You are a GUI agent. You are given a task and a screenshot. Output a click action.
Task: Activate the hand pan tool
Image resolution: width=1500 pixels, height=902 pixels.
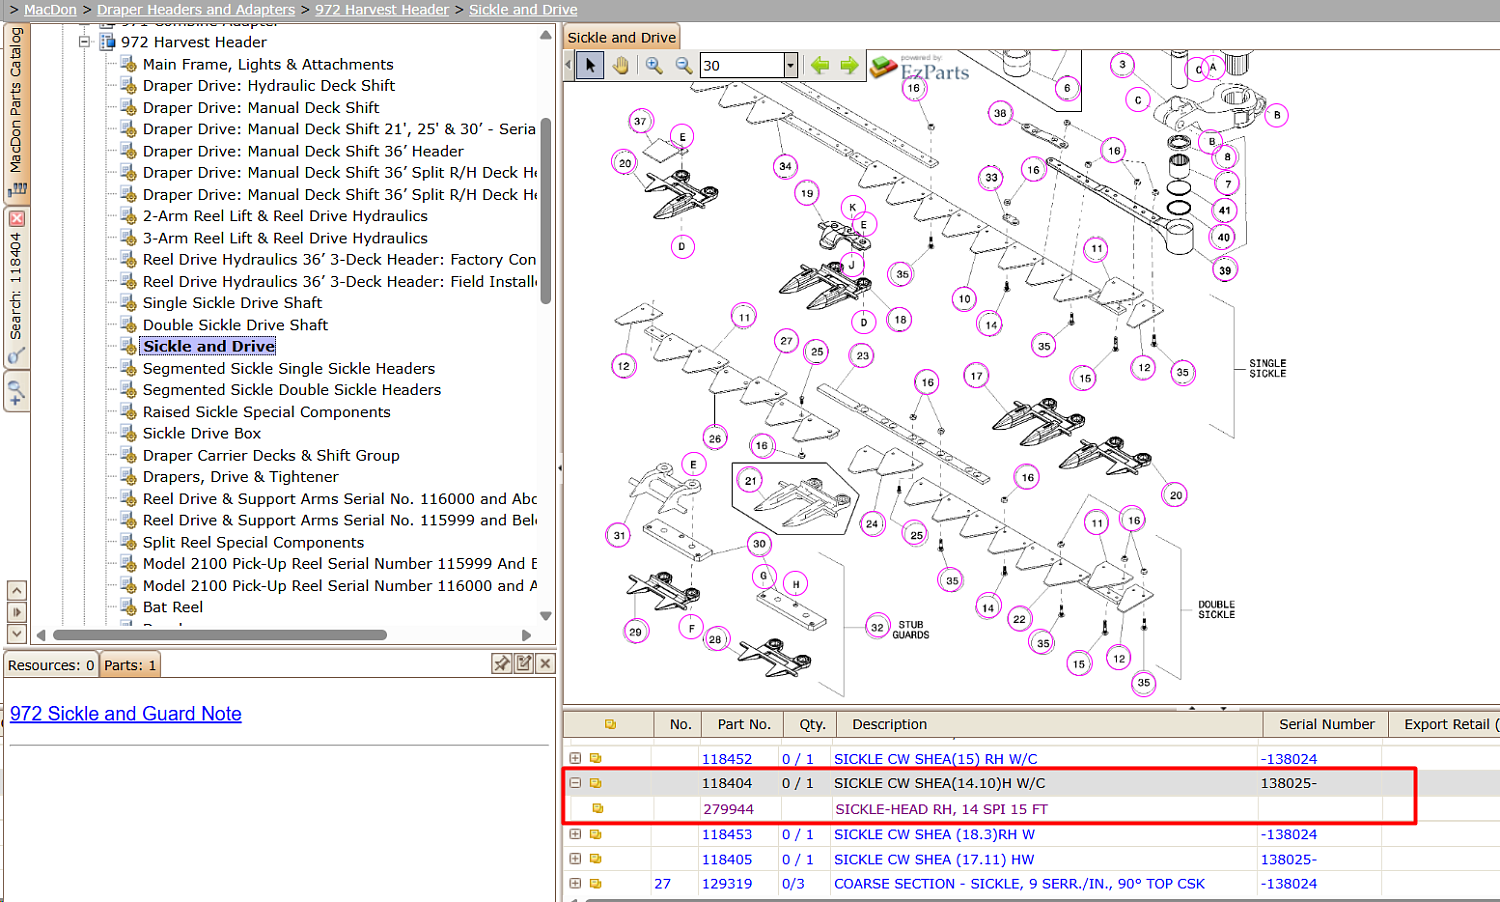tap(621, 65)
